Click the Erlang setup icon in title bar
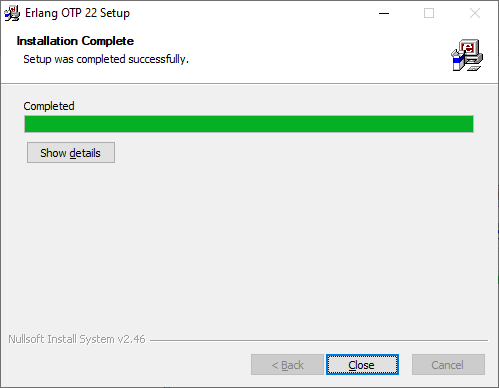Image resolution: width=499 pixels, height=388 pixels. click(12, 13)
